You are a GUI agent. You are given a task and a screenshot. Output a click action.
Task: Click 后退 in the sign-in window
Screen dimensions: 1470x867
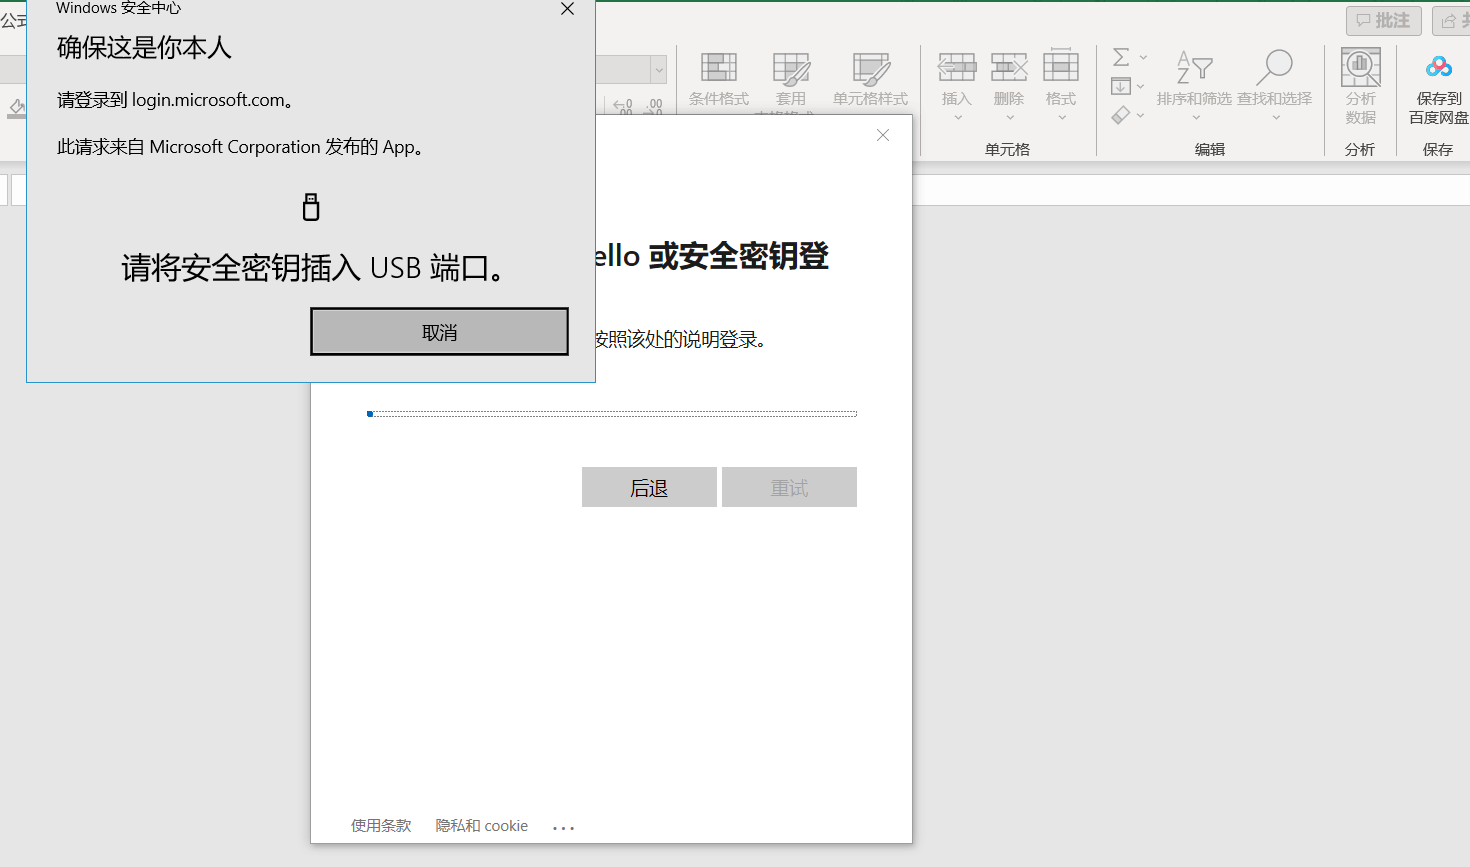click(x=649, y=487)
